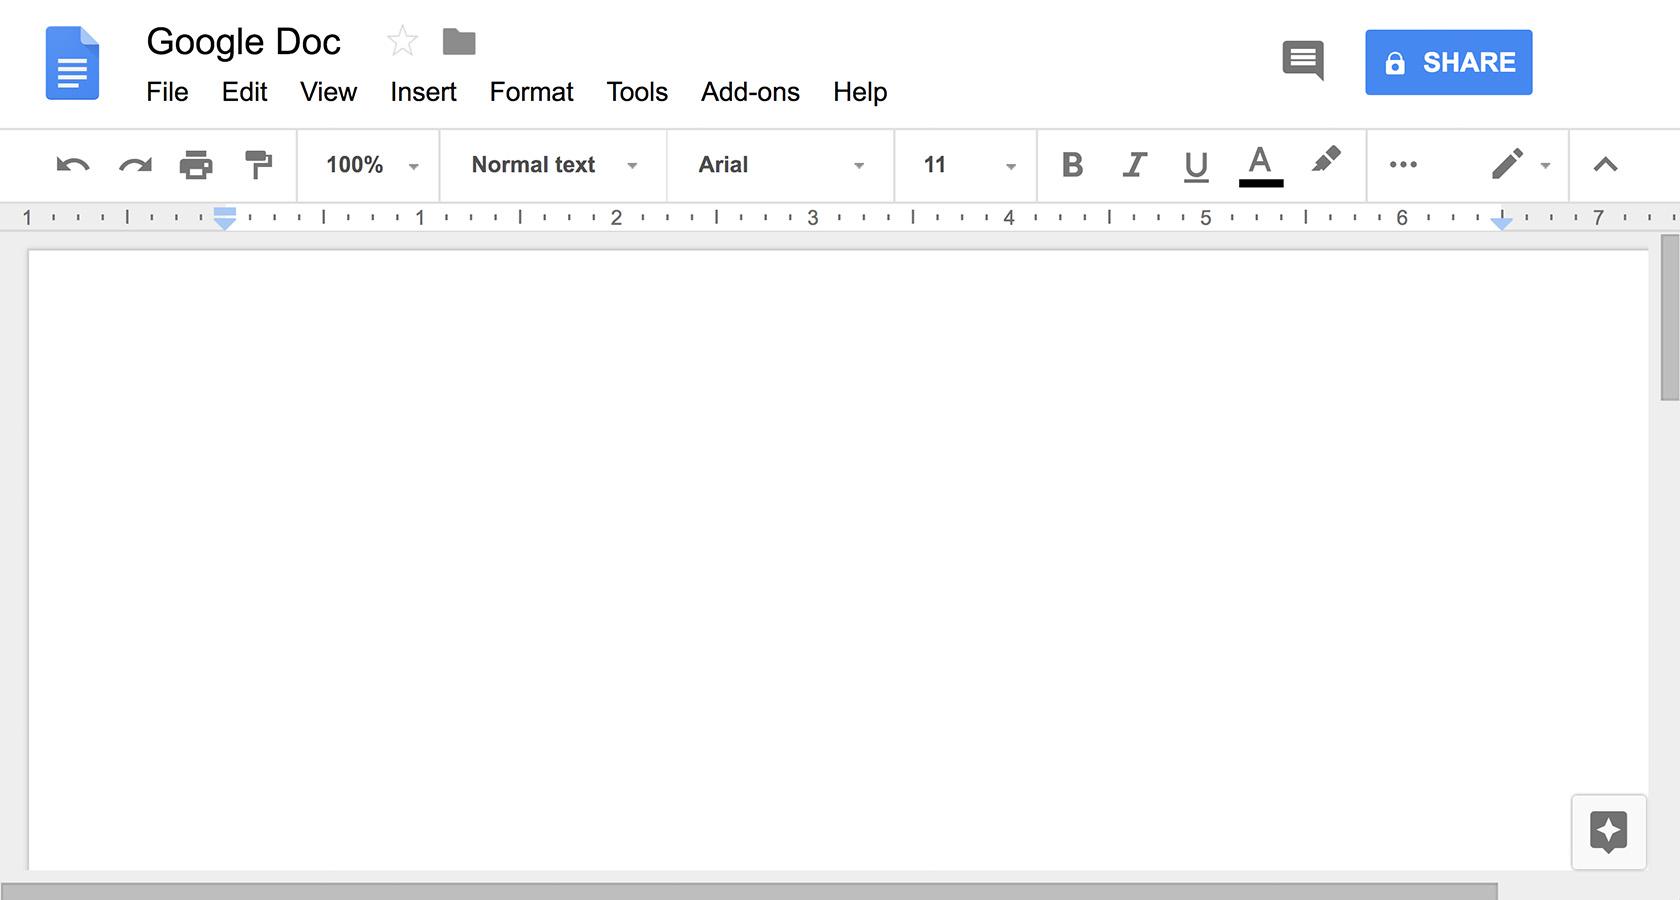Screen dimensions: 1680x900
Task: Toggle Underline formatting
Action: pyautogui.click(x=1196, y=166)
